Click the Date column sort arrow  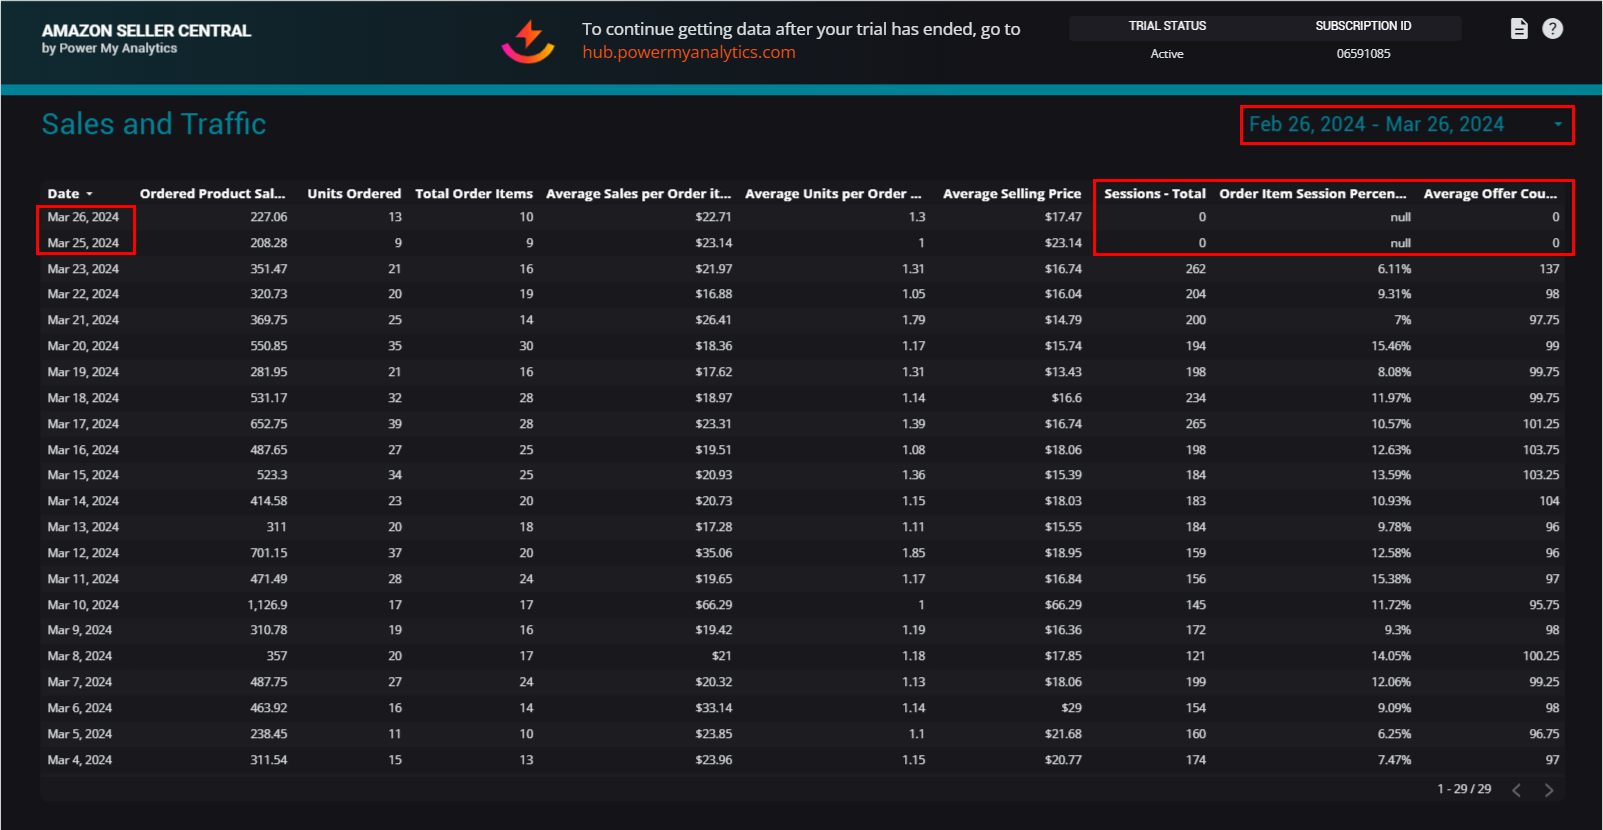[x=89, y=194]
